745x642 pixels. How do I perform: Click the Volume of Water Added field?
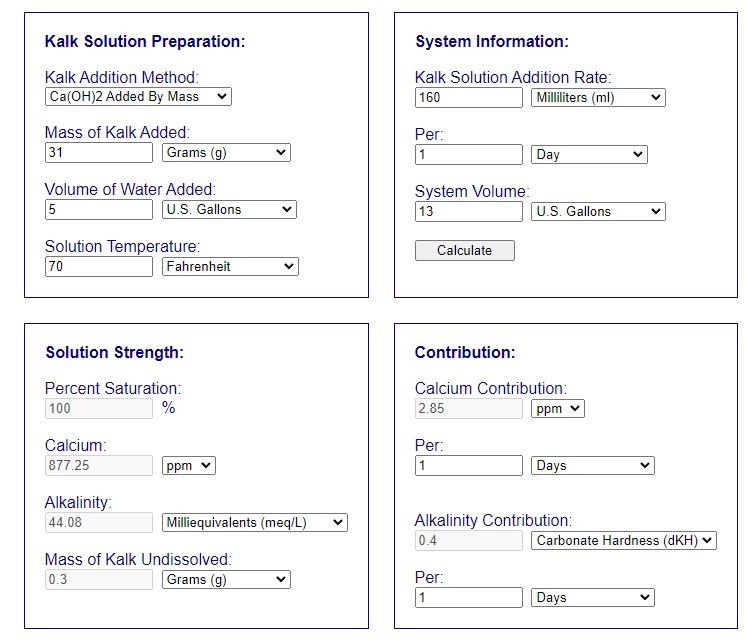click(x=99, y=210)
